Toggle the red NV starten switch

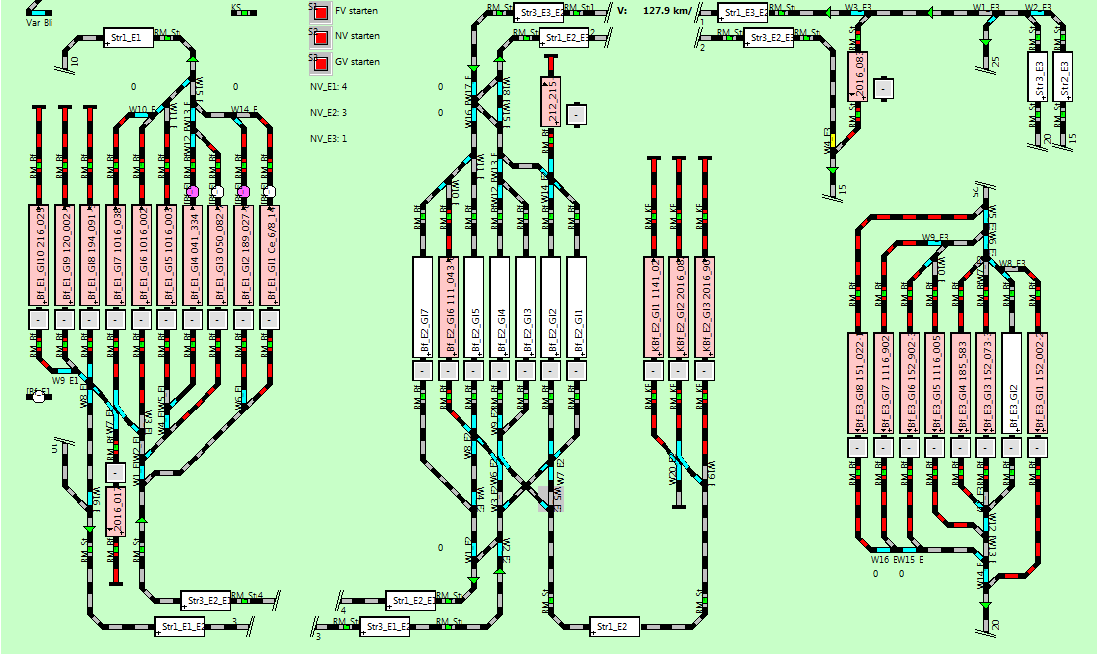click(321, 39)
